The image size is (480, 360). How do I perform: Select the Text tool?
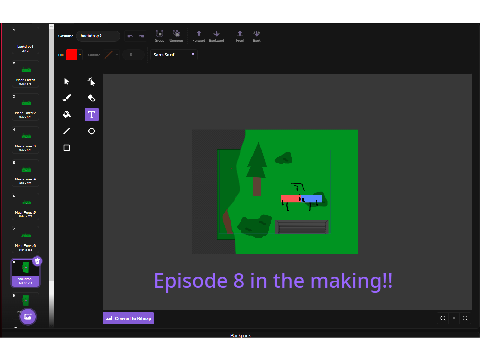(x=92, y=115)
